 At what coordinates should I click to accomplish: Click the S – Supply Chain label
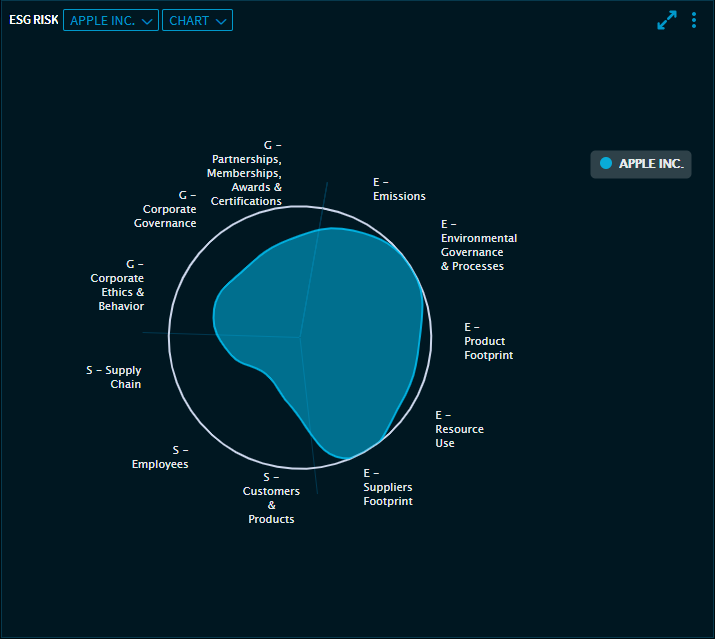click(114, 377)
